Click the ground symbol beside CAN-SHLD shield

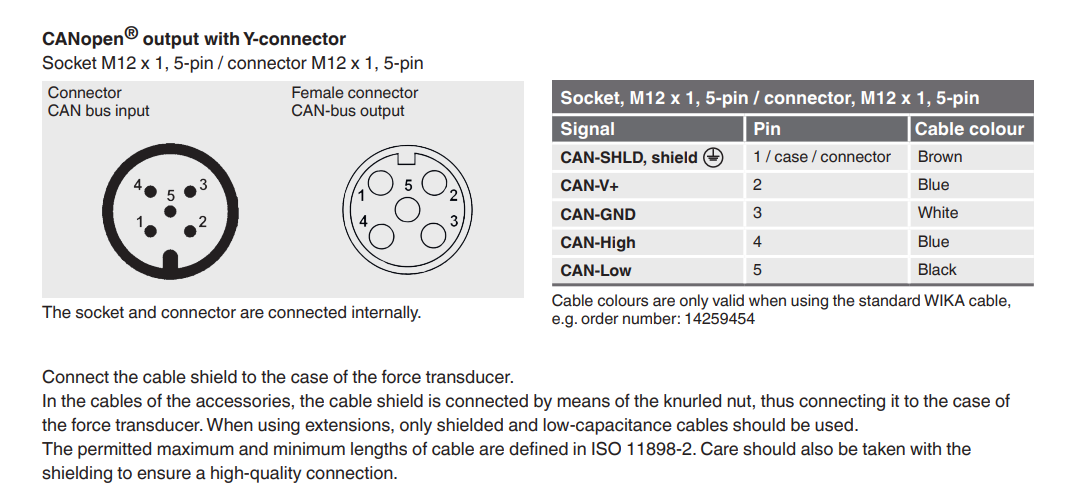713,157
